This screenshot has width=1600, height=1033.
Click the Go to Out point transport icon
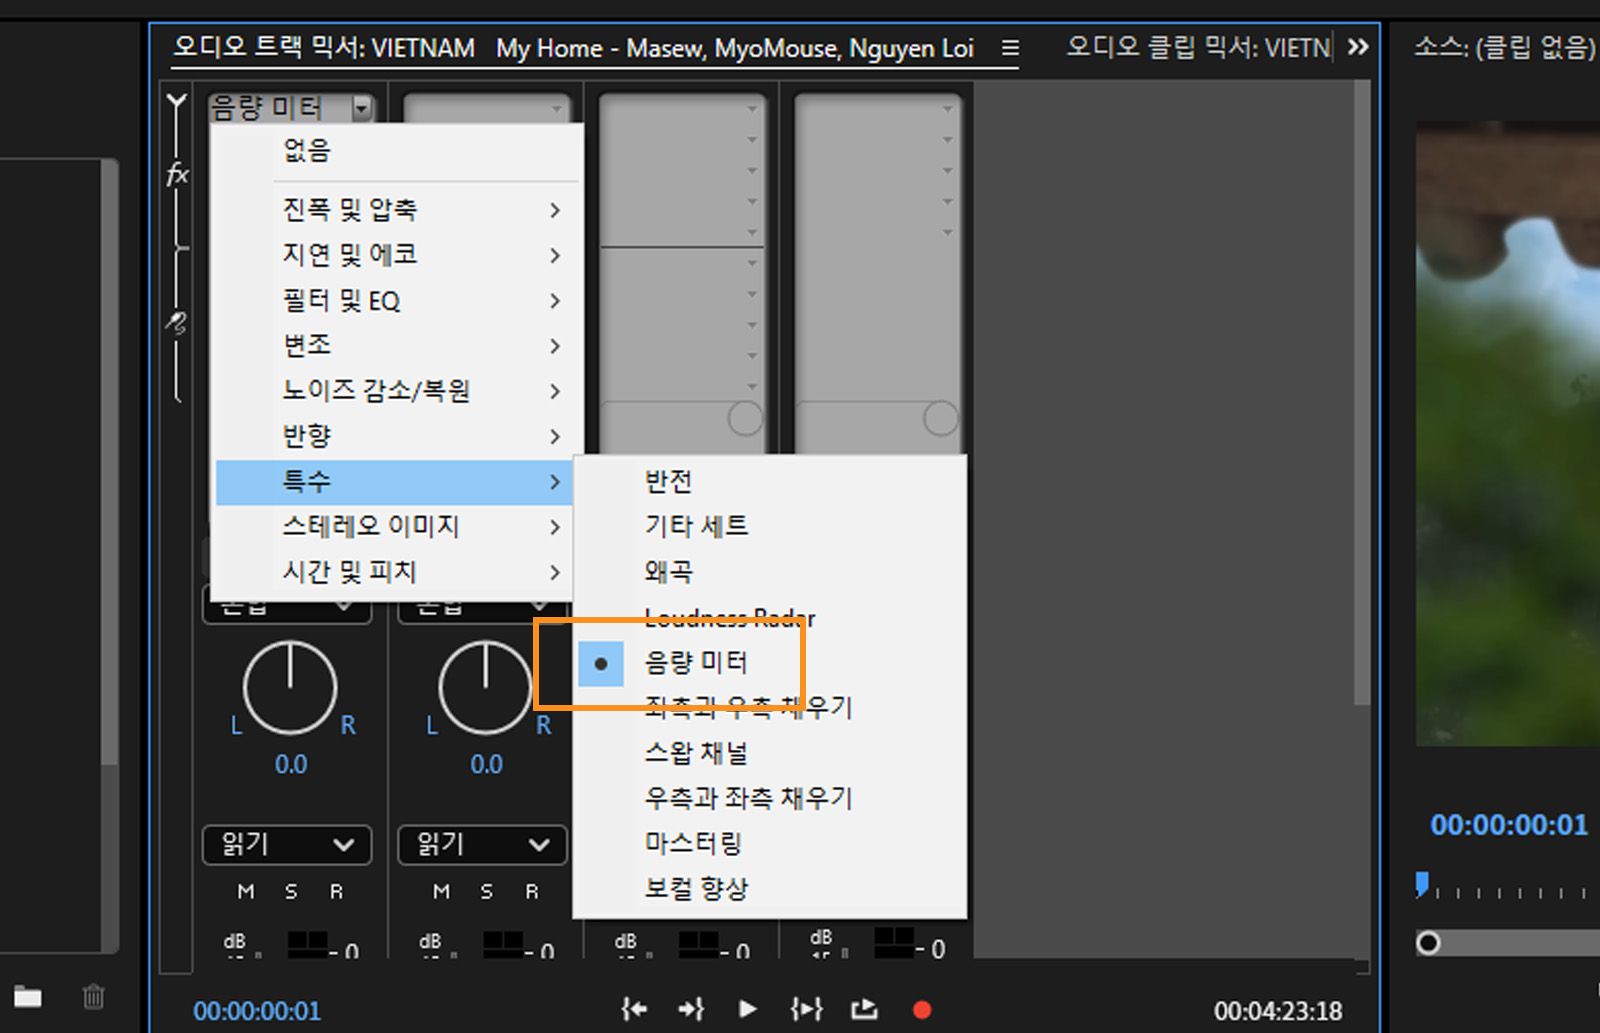tap(691, 1010)
